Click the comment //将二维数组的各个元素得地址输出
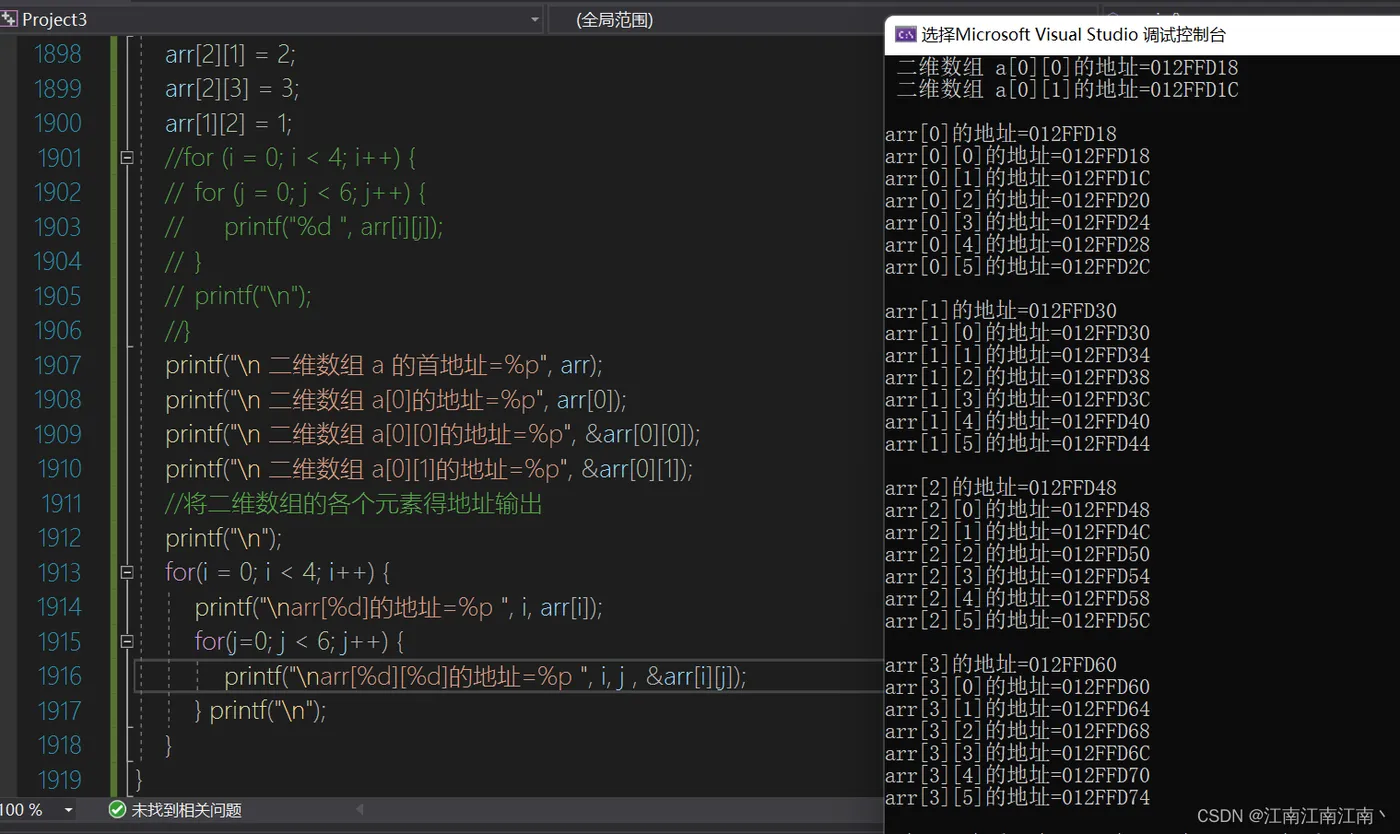 click(354, 504)
